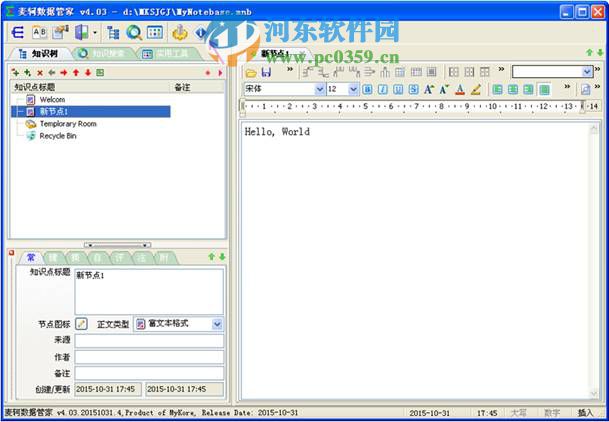Click the main menu icon in the toolbar
Viewport: 609px width, 422px height.
click(17, 33)
